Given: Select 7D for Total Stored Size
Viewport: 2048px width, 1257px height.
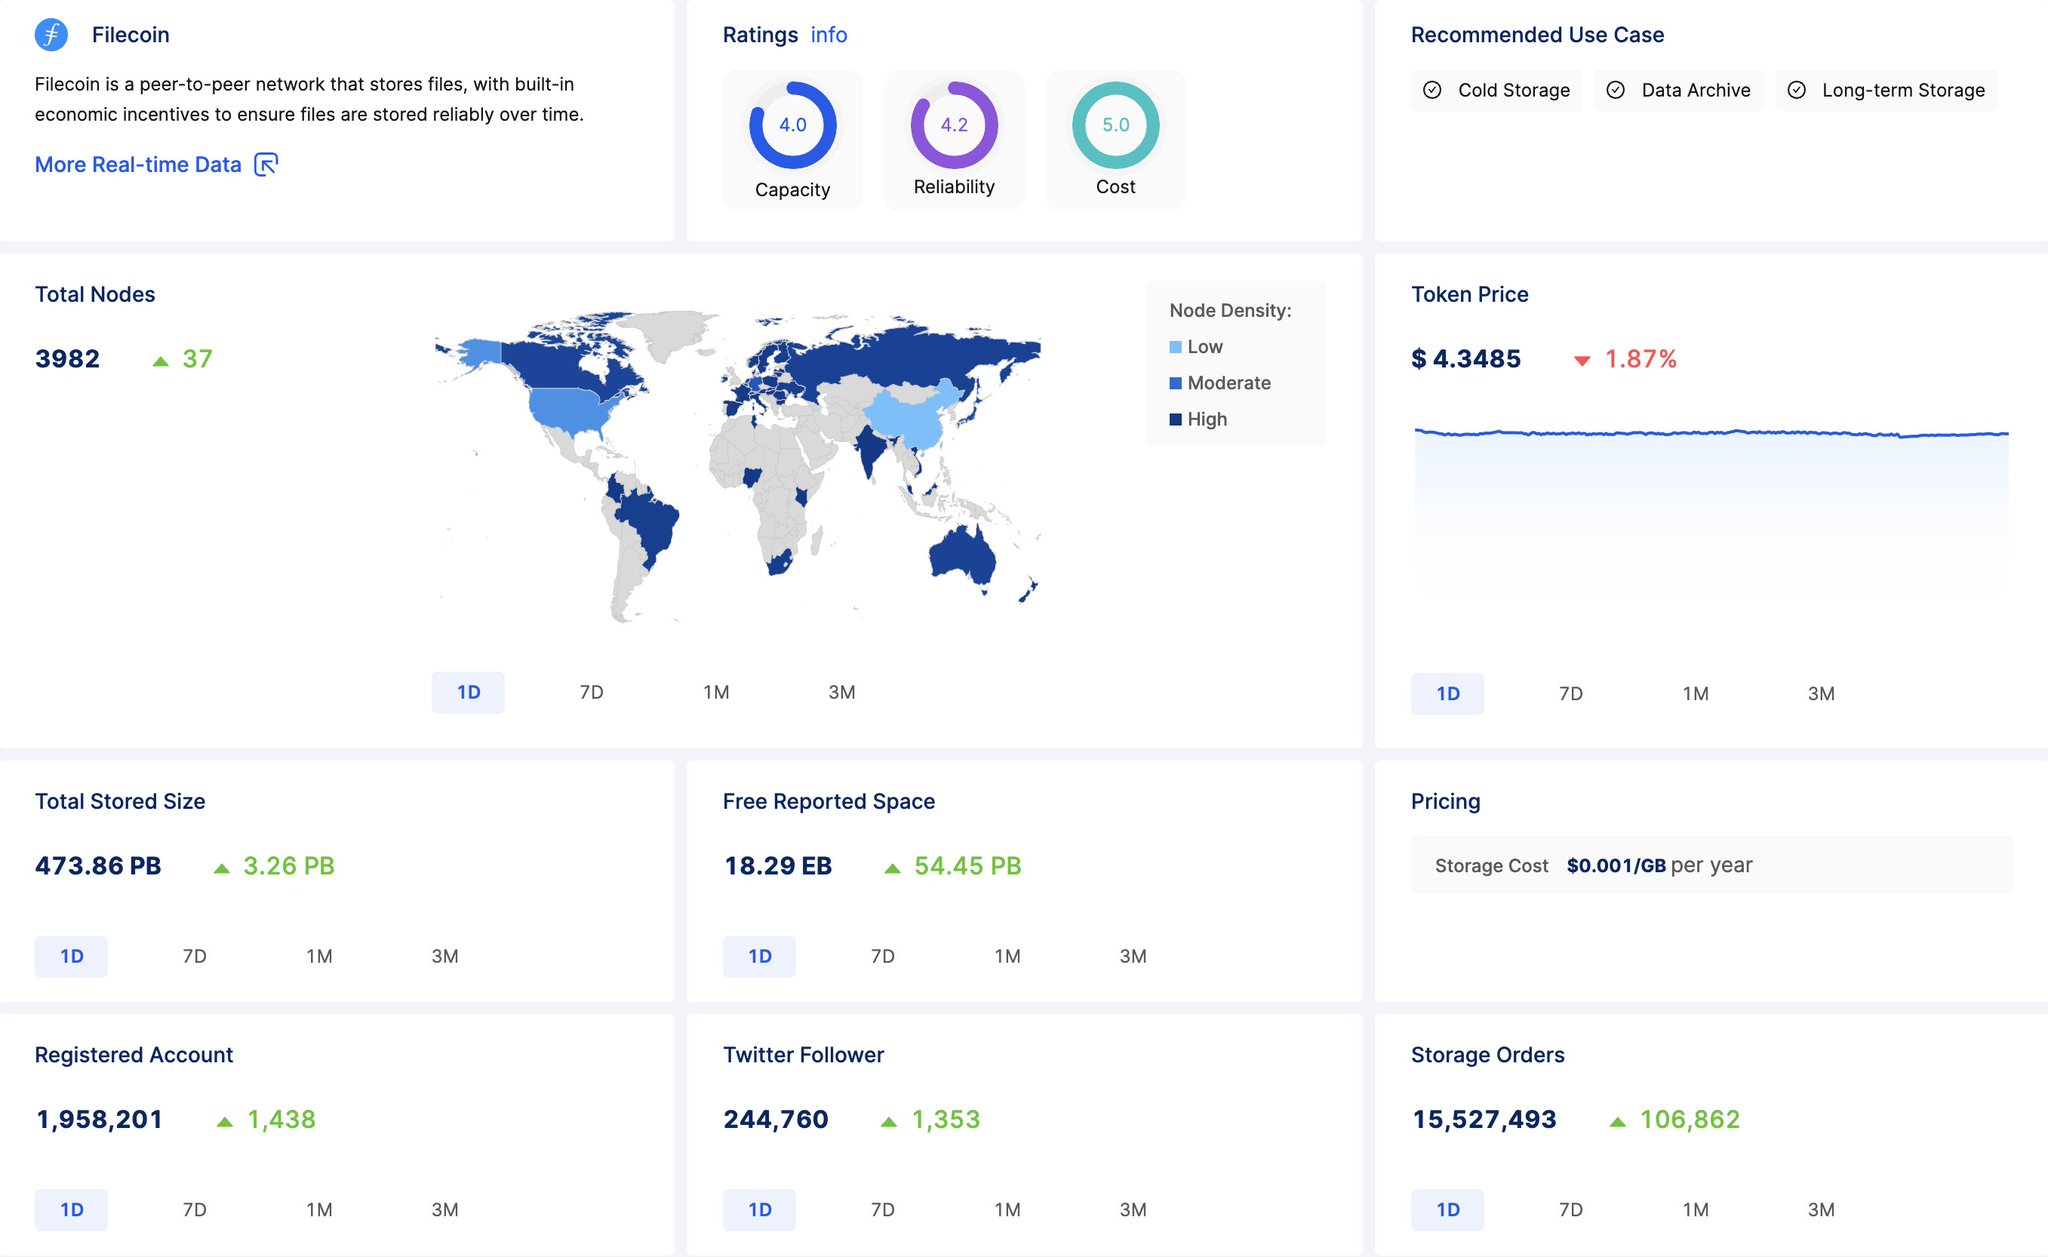Looking at the screenshot, I should point(194,956).
